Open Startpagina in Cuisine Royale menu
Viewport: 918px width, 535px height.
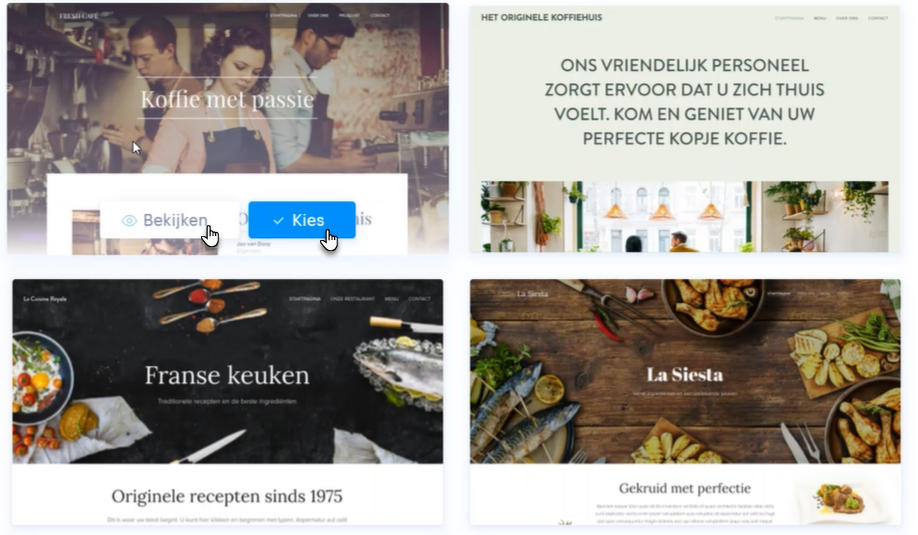tap(304, 299)
